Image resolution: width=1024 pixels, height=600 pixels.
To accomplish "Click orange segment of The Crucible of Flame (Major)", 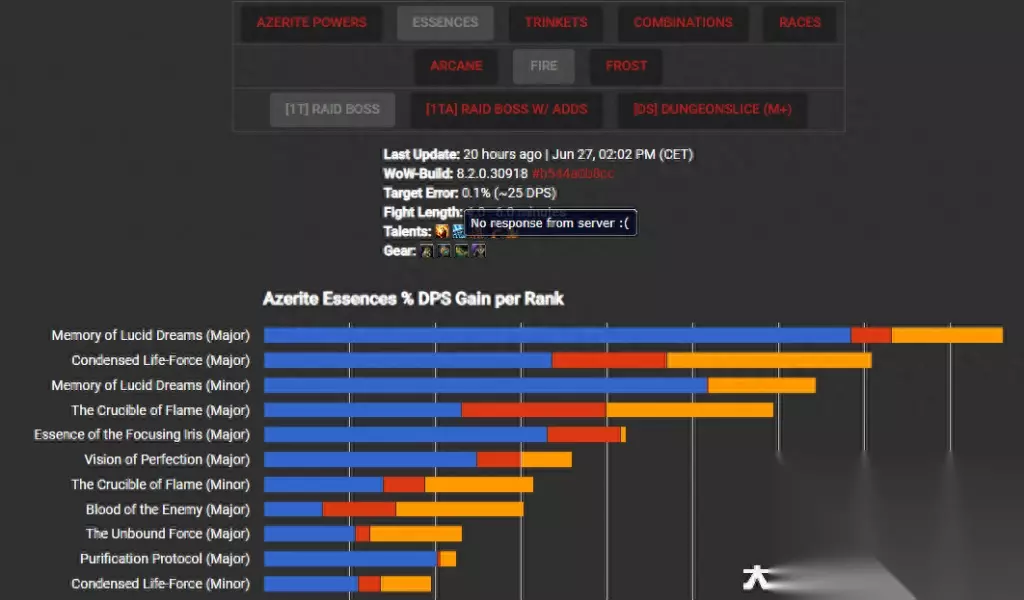I will click(690, 410).
